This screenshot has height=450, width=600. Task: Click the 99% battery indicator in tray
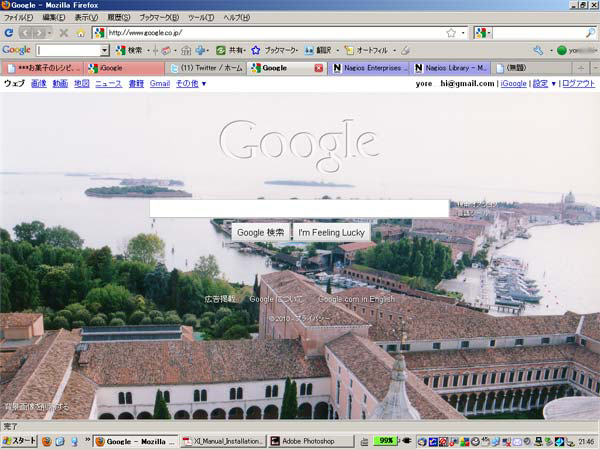386,441
